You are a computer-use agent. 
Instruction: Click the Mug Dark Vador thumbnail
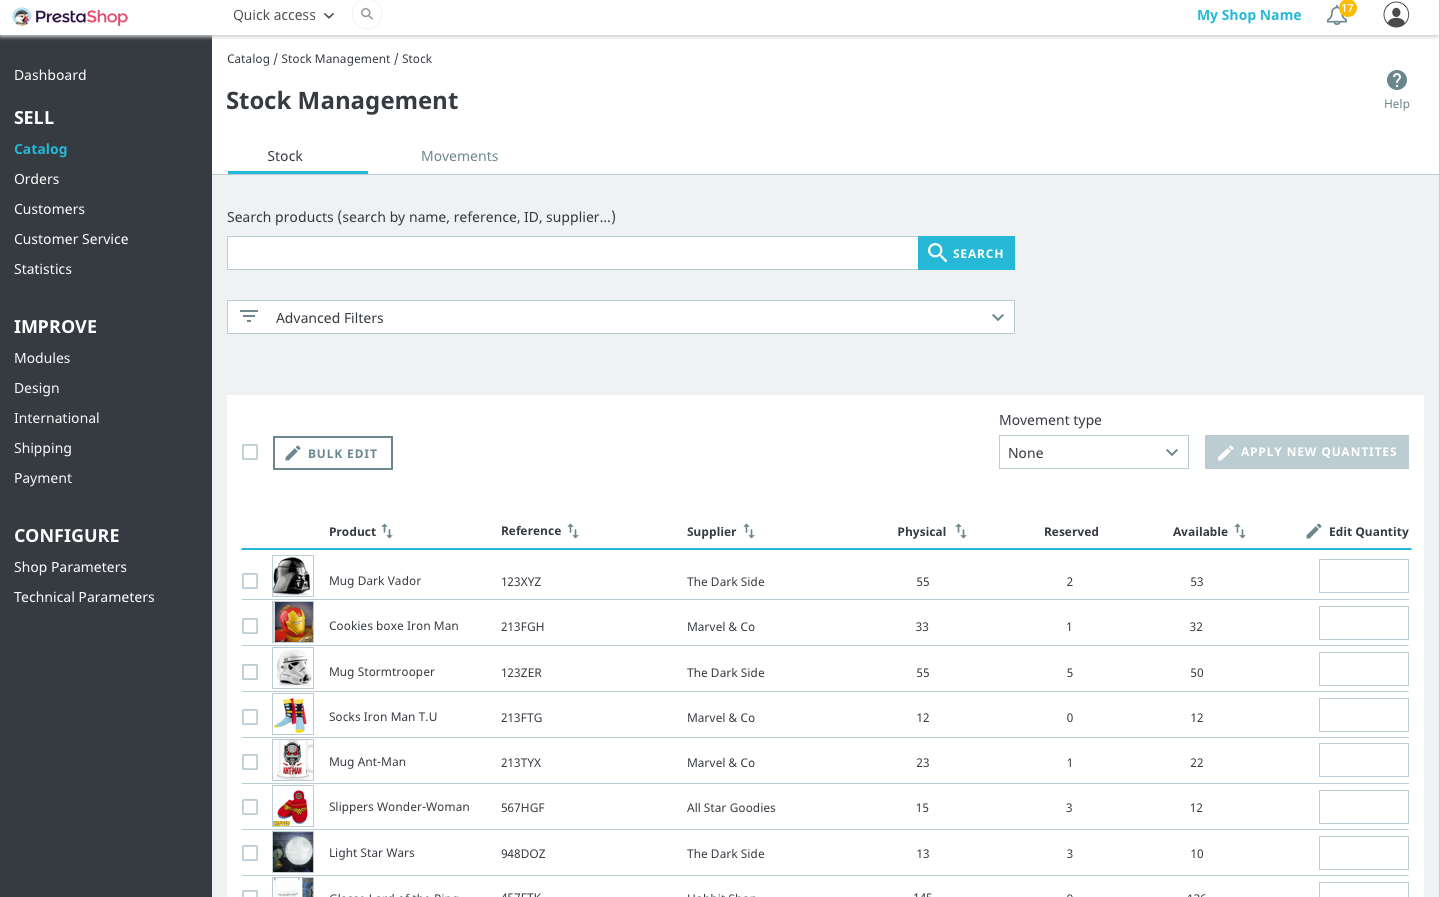293,576
